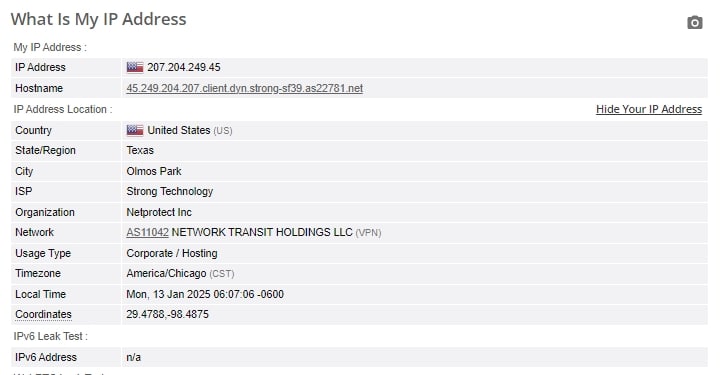Click the Texas state value
The width and height of the screenshot is (721, 375).
pyautogui.click(x=140, y=150)
